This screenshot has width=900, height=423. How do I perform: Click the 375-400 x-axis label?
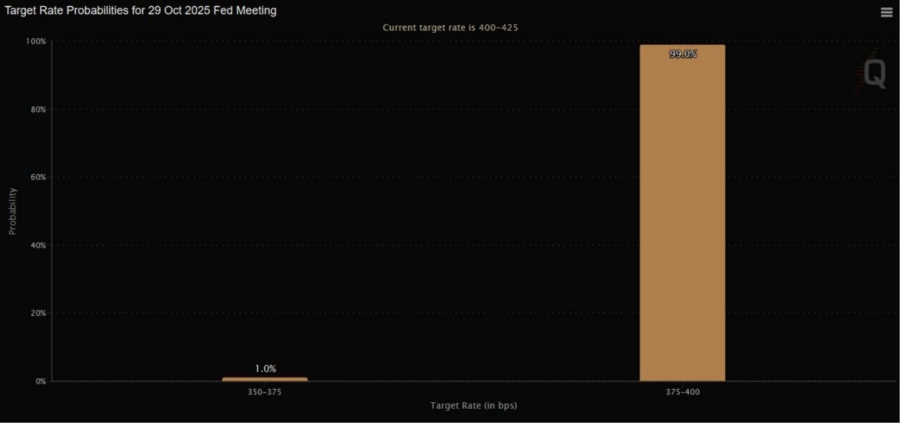point(682,392)
